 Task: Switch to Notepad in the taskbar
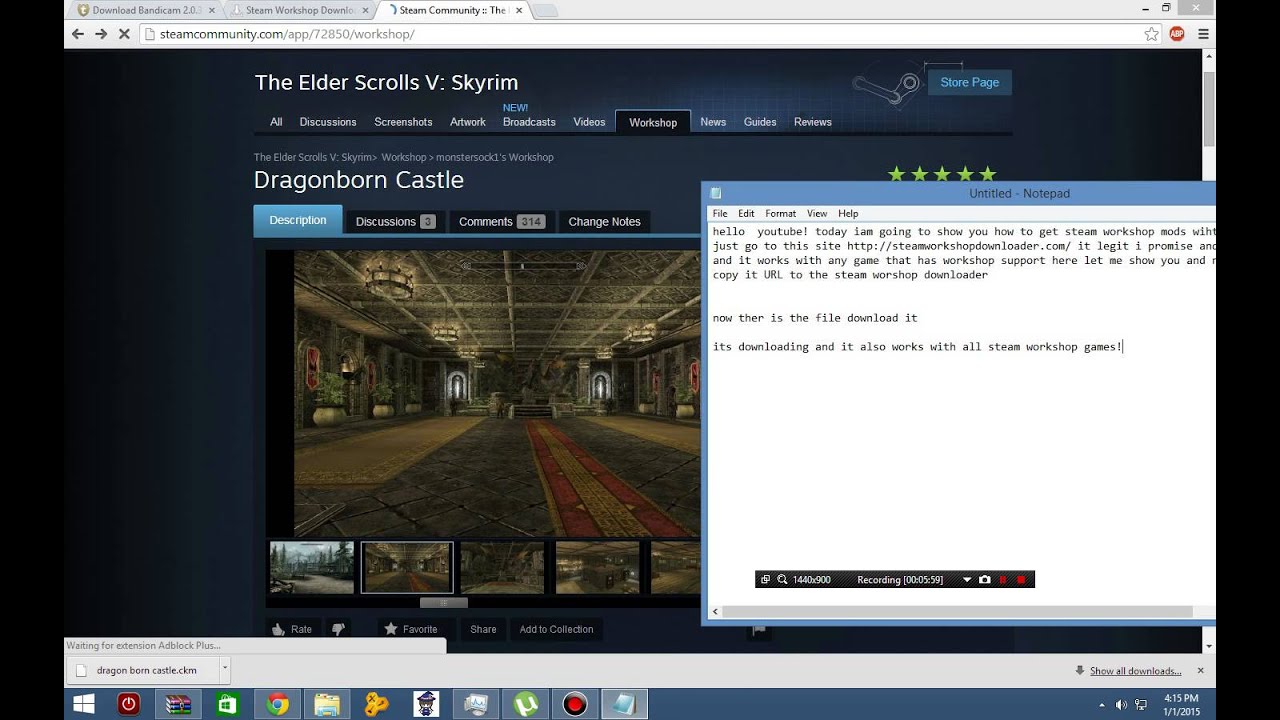pyautogui.click(x=624, y=704)
